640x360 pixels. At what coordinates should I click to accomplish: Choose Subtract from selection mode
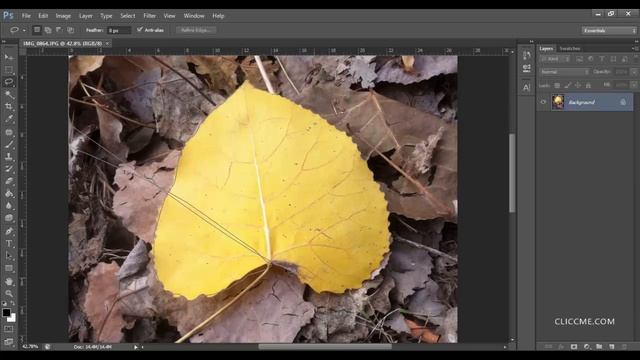(x=59, y=30)
